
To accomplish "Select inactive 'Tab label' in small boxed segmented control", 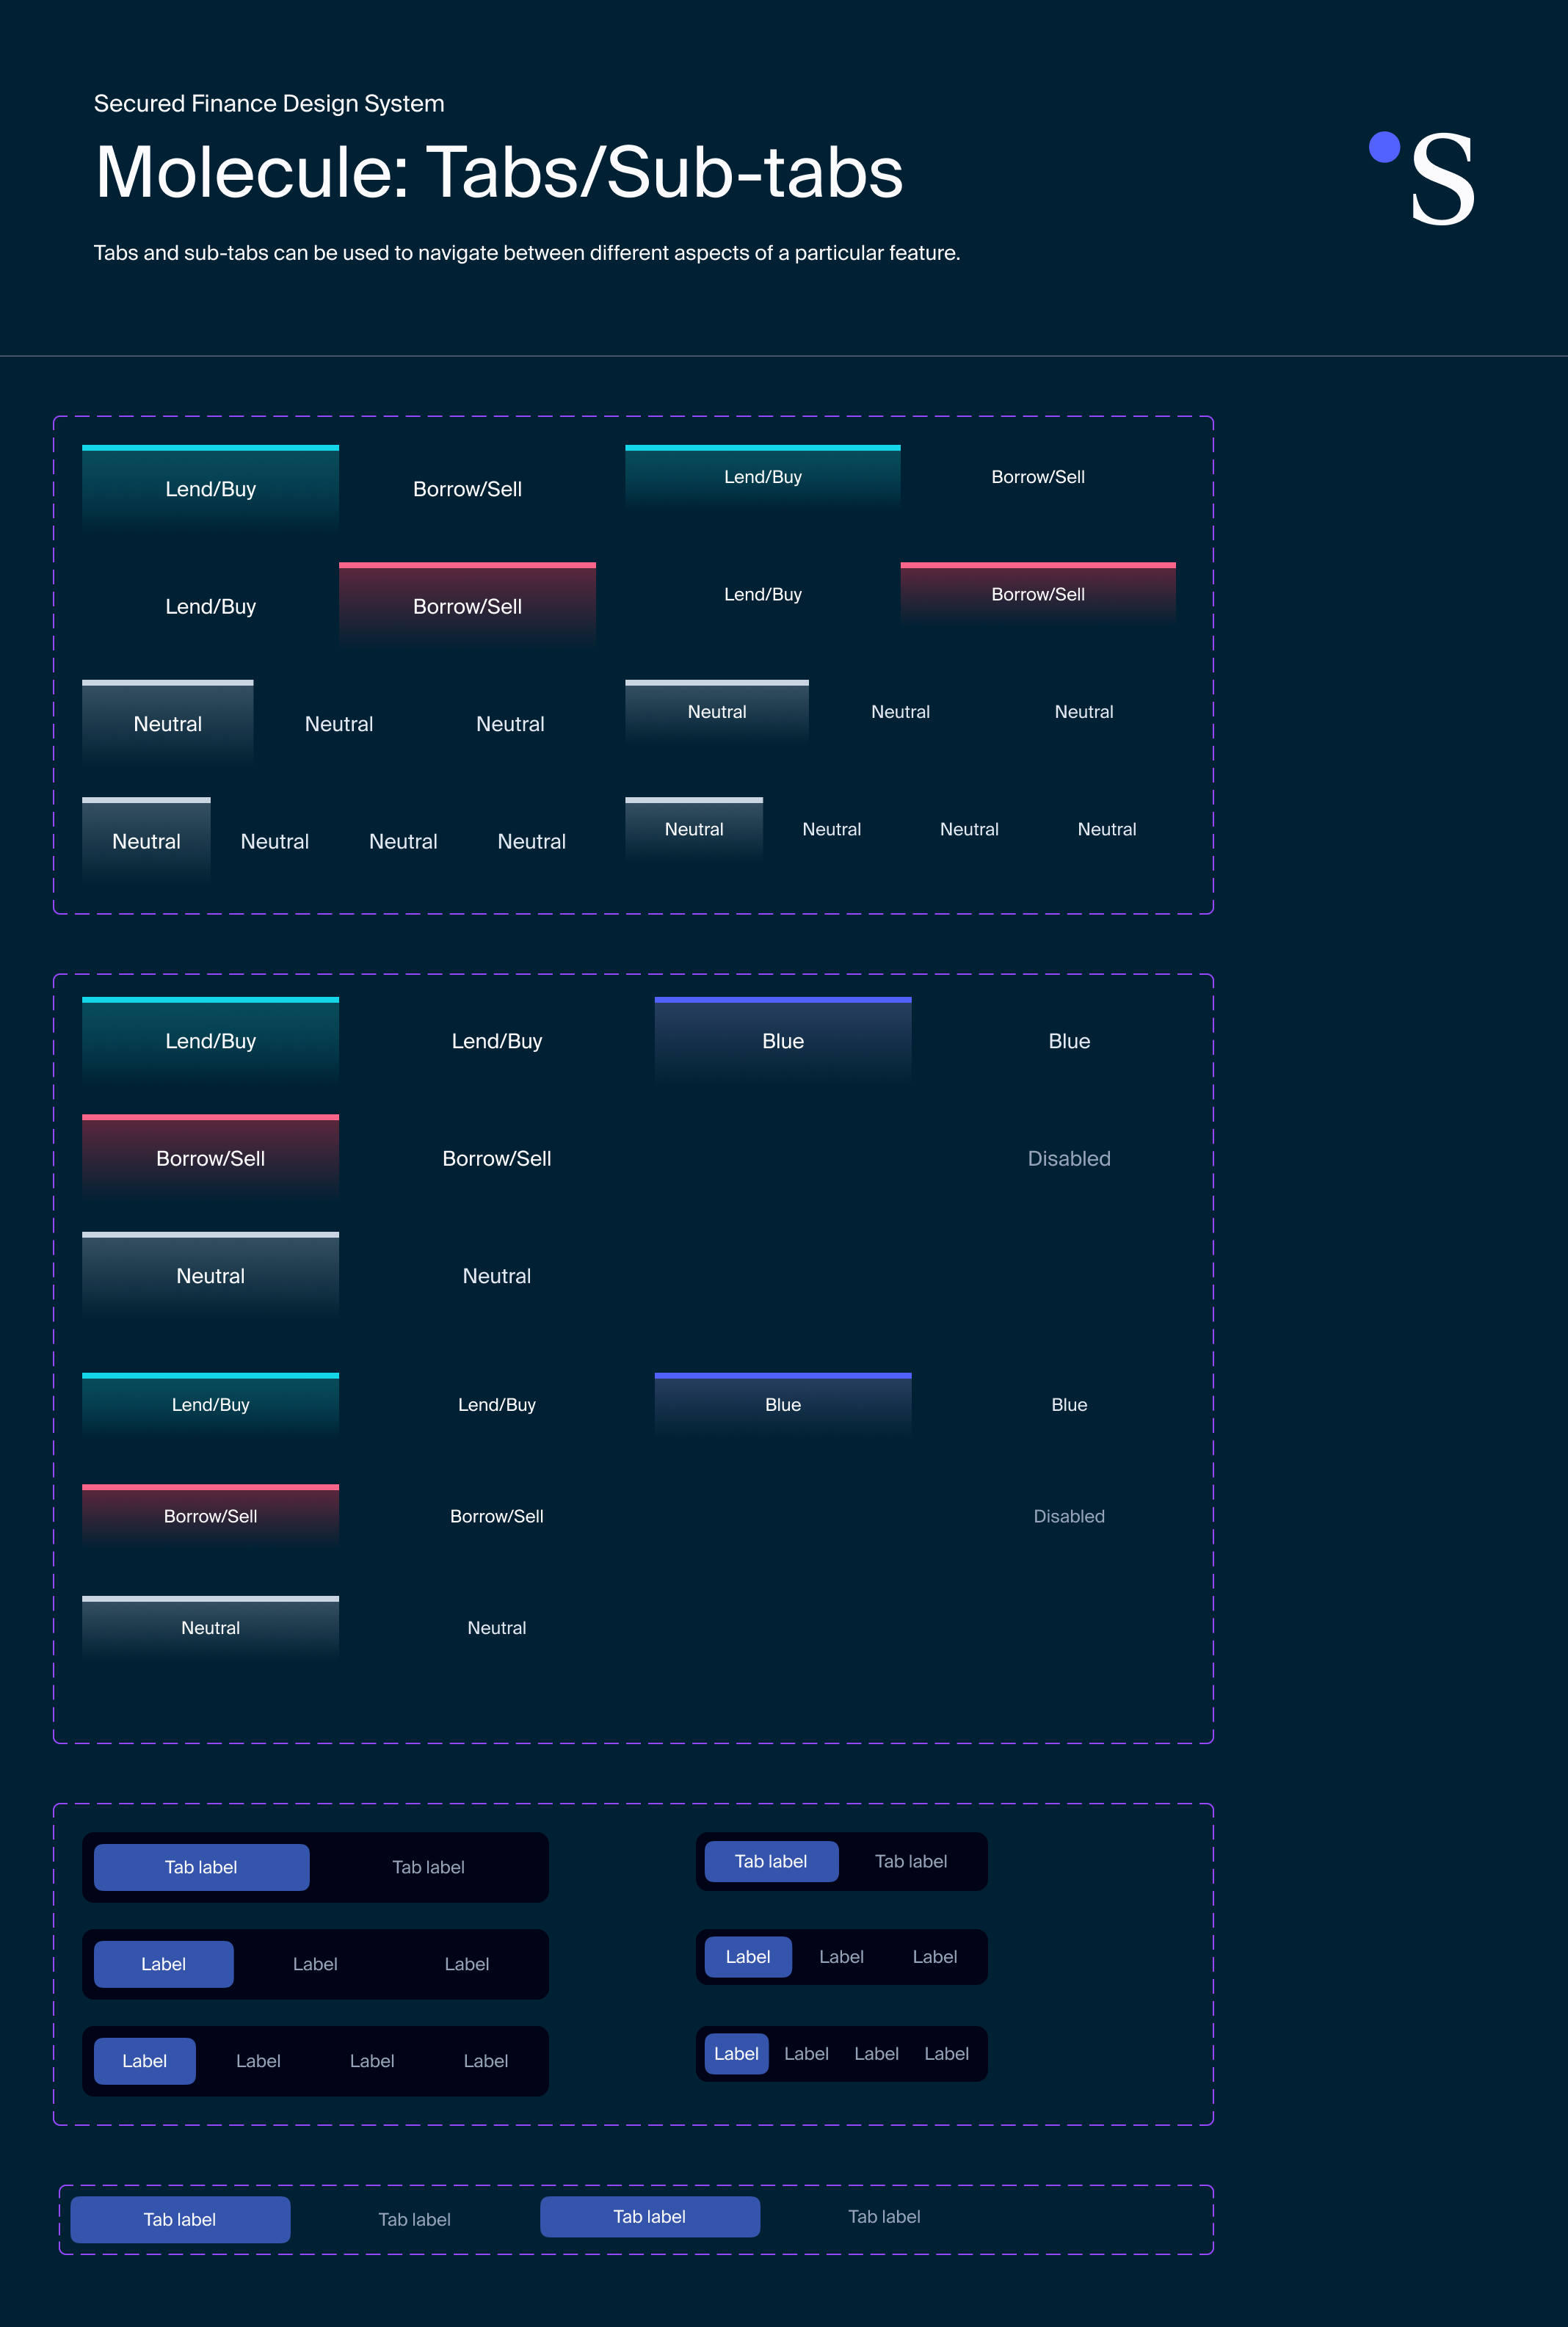I will pos(911,1861).
